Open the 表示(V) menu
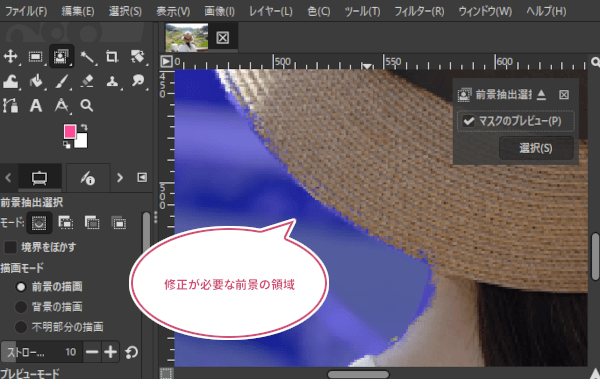This screenshot has height=379, width=600. click(173, 11)
